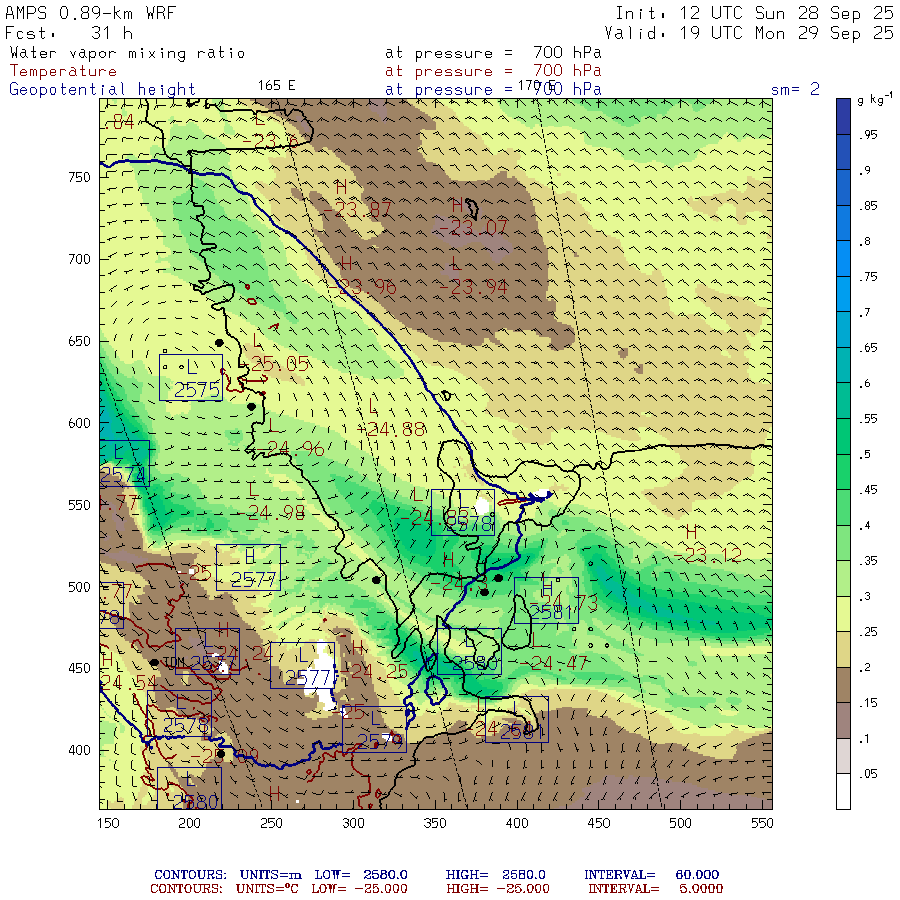Click the '150' x-axis tick label
This screenshot has width=900, height=900.
coord(108,823)
